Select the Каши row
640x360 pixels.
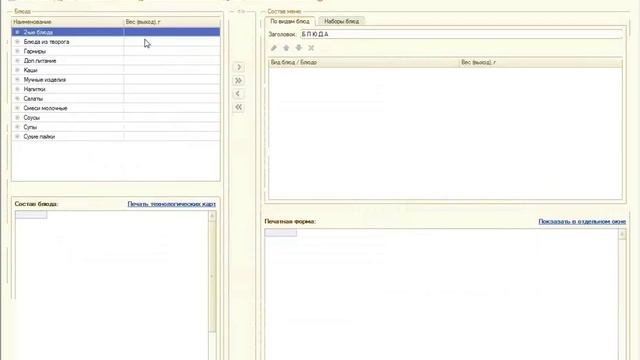point(116,70)
